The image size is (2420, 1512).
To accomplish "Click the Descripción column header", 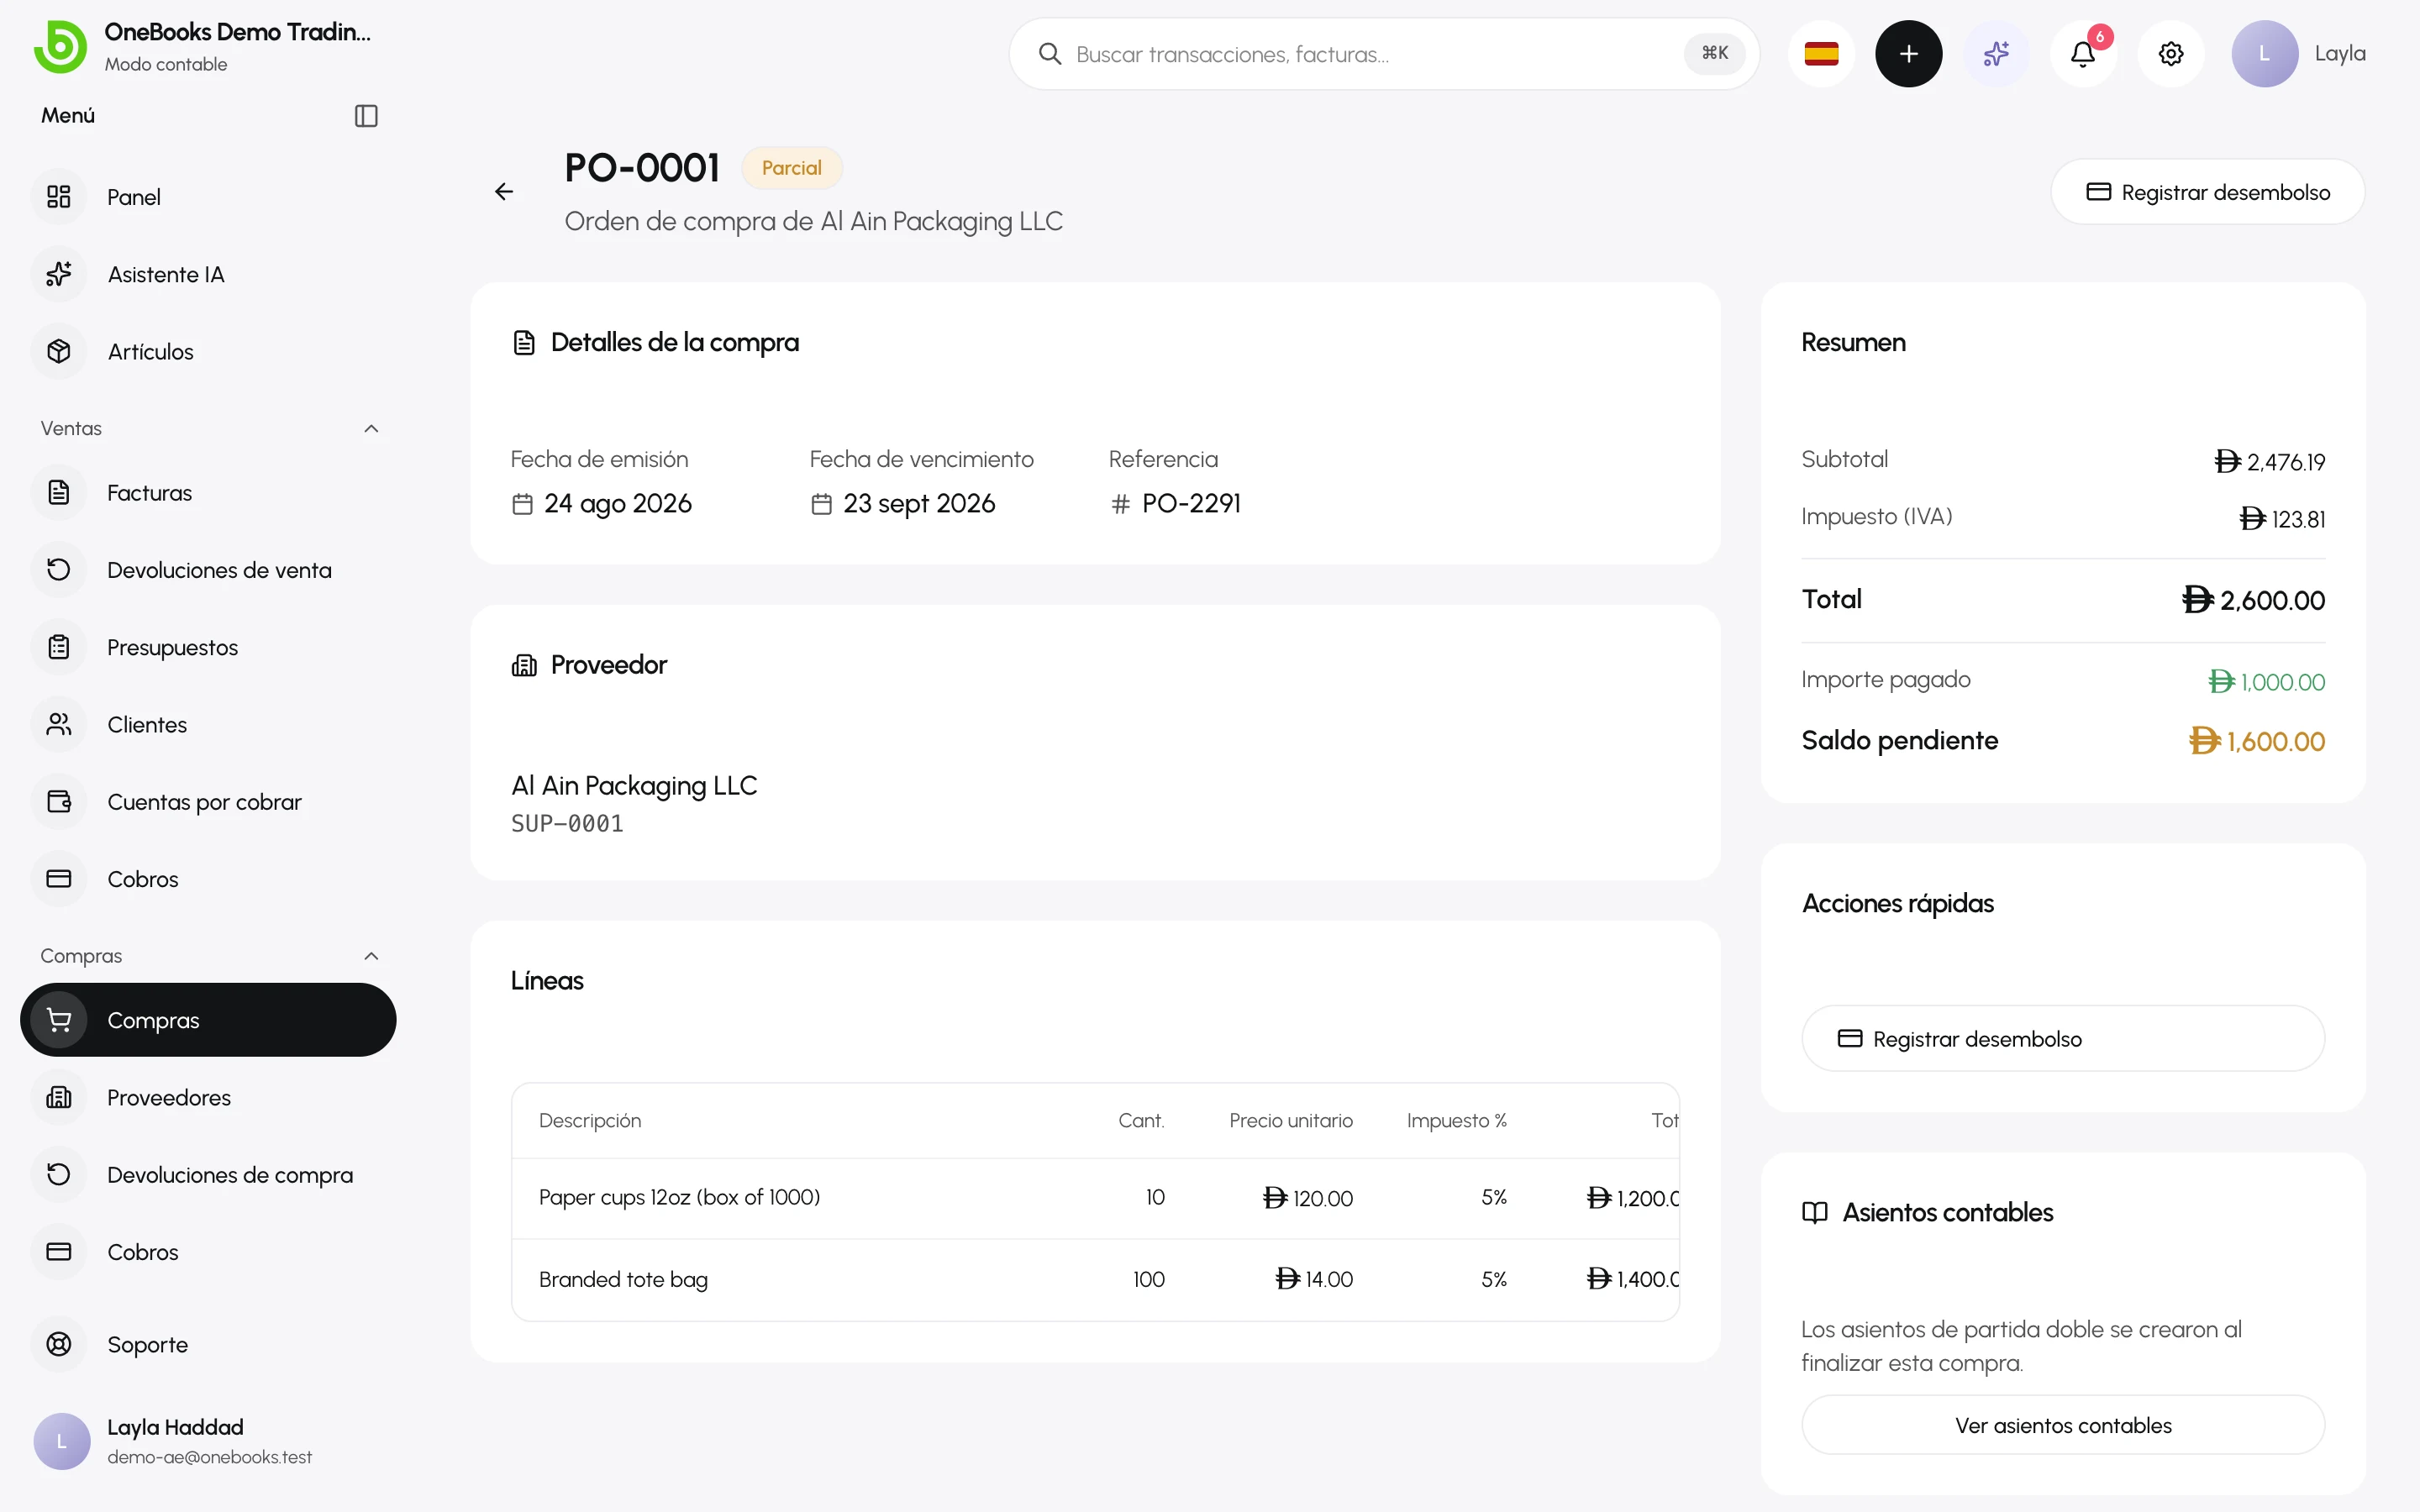I will [590, 1120].
